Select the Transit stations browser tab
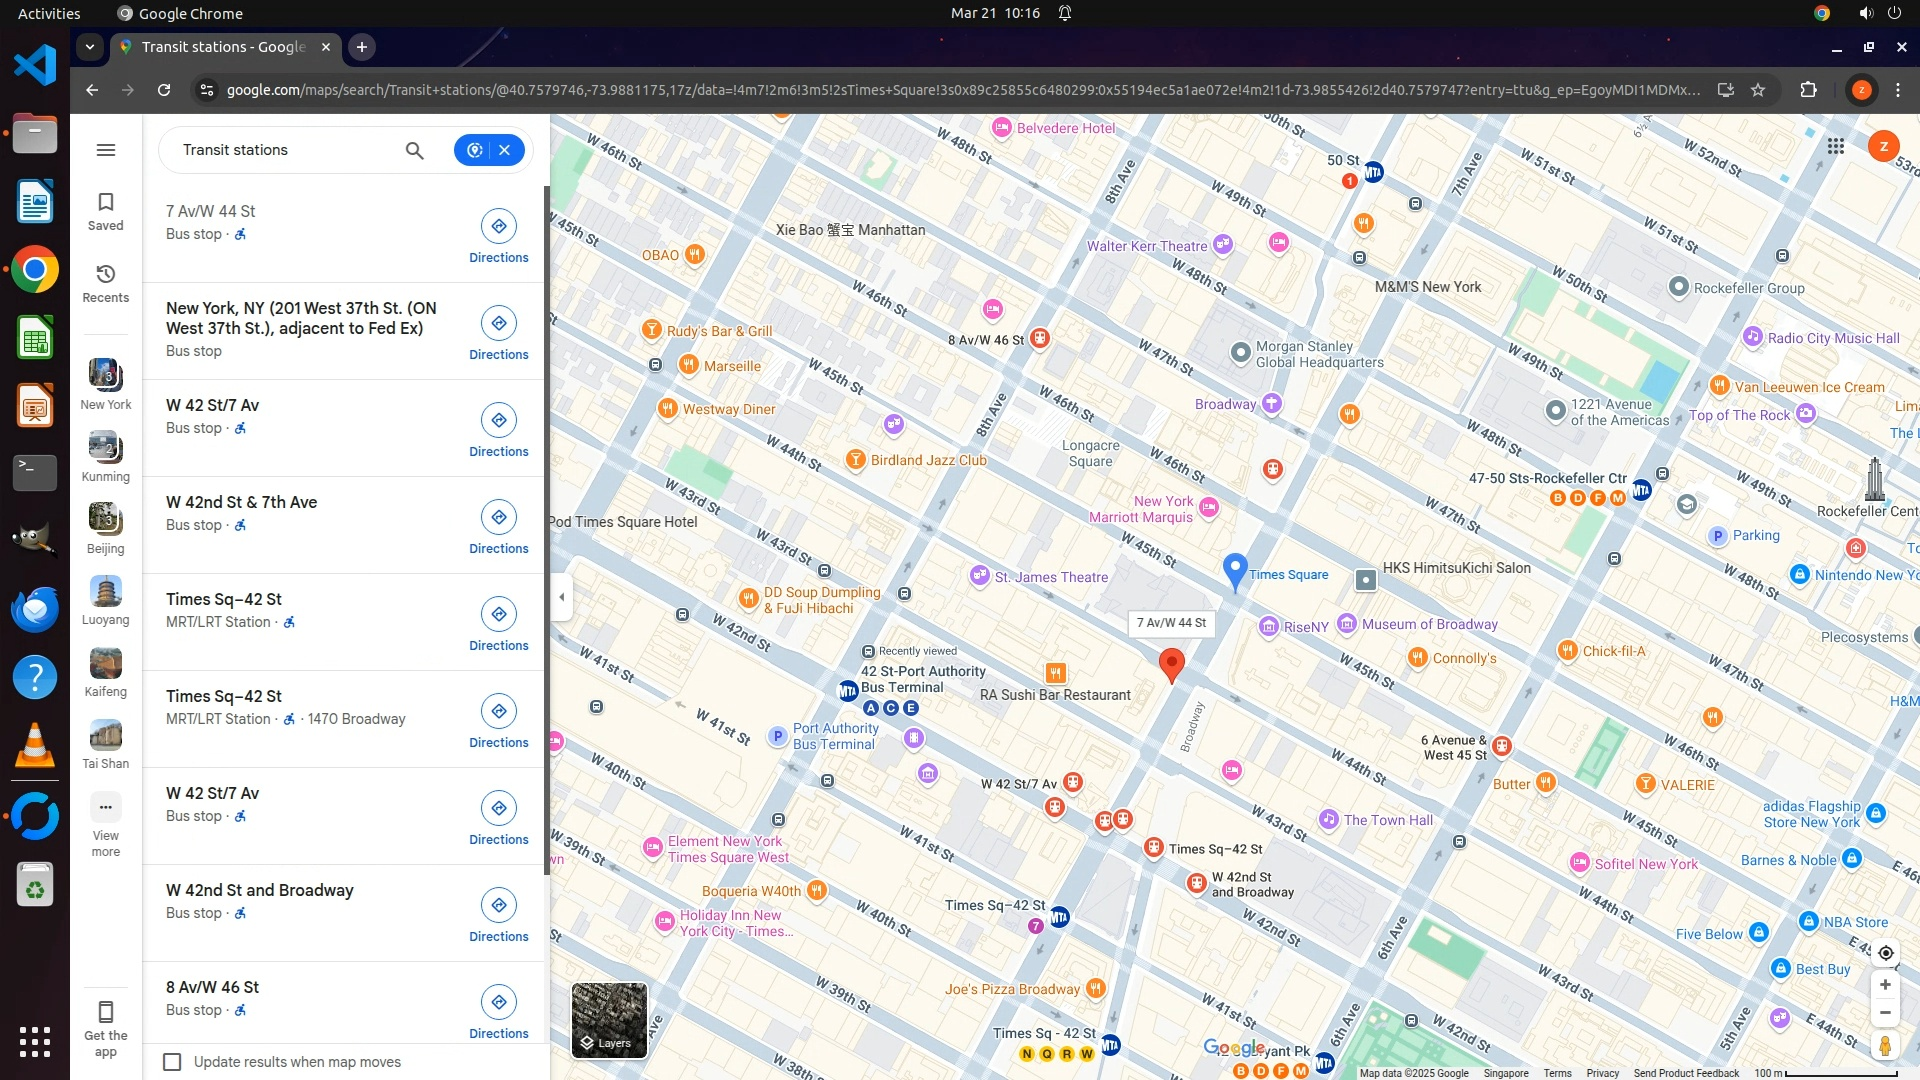Screen dimensions: 1920x1080 (x=224, y=47)
